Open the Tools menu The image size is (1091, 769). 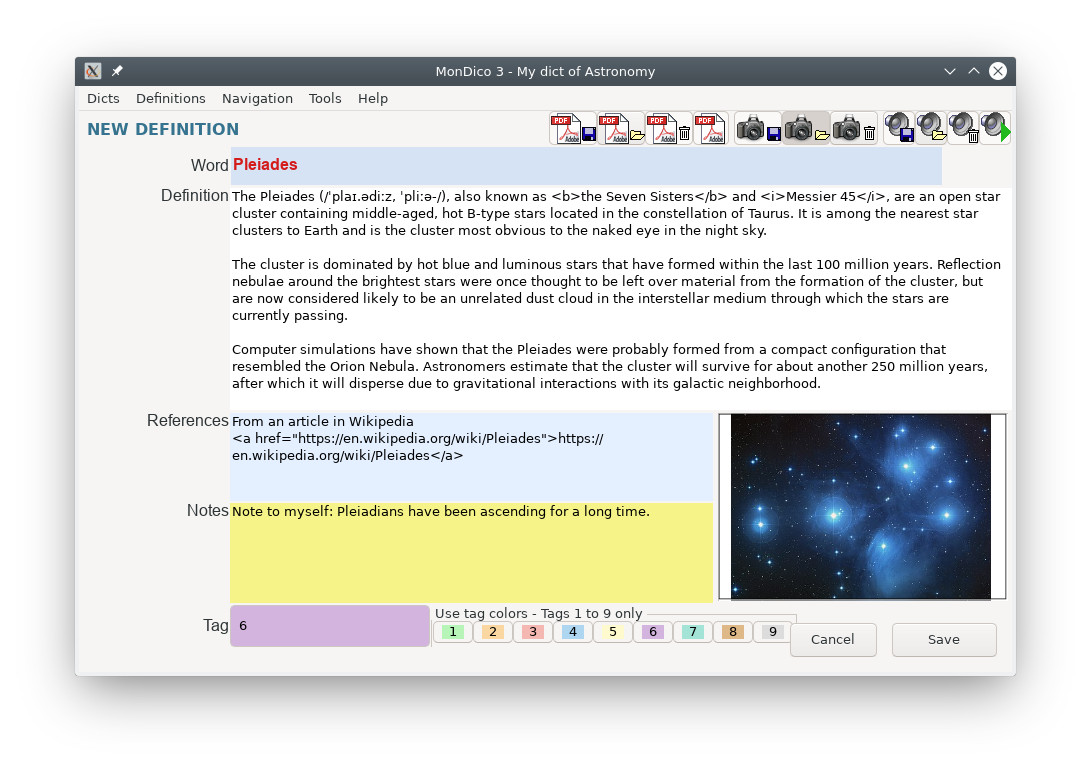(x=325, y=99)
